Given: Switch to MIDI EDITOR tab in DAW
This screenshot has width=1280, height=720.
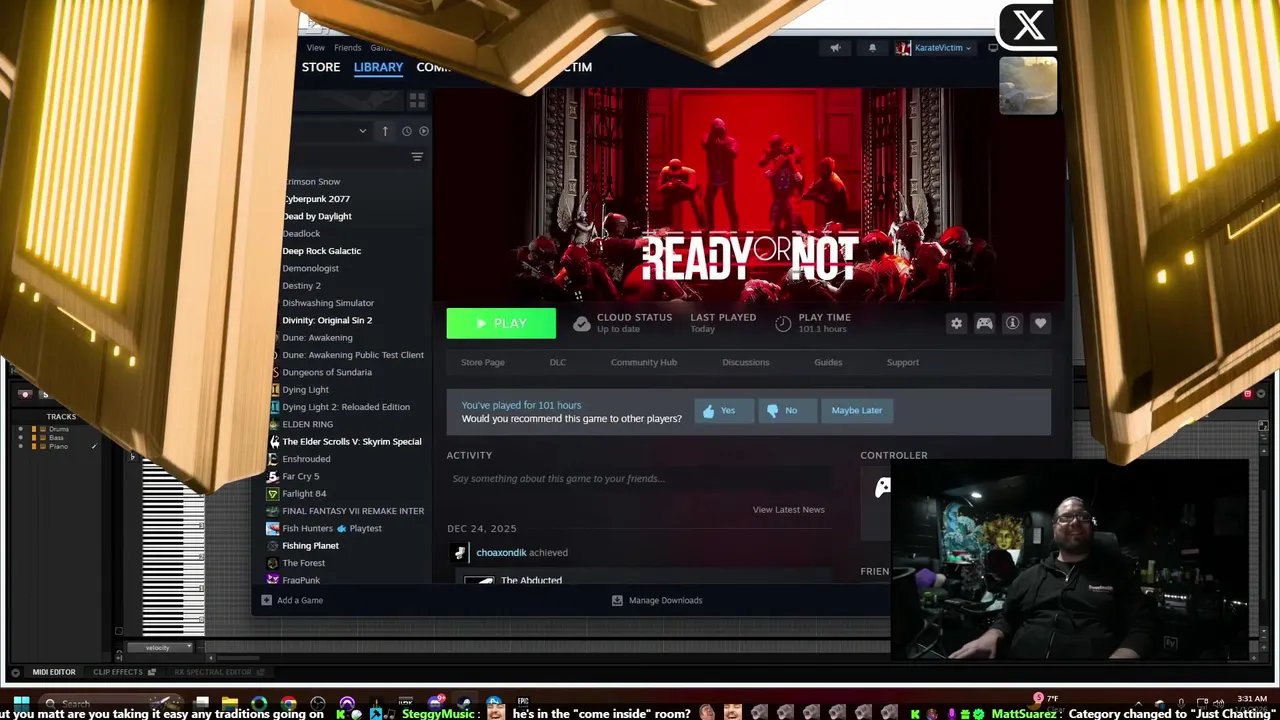Looking at the screenshot, I should 54,672.
